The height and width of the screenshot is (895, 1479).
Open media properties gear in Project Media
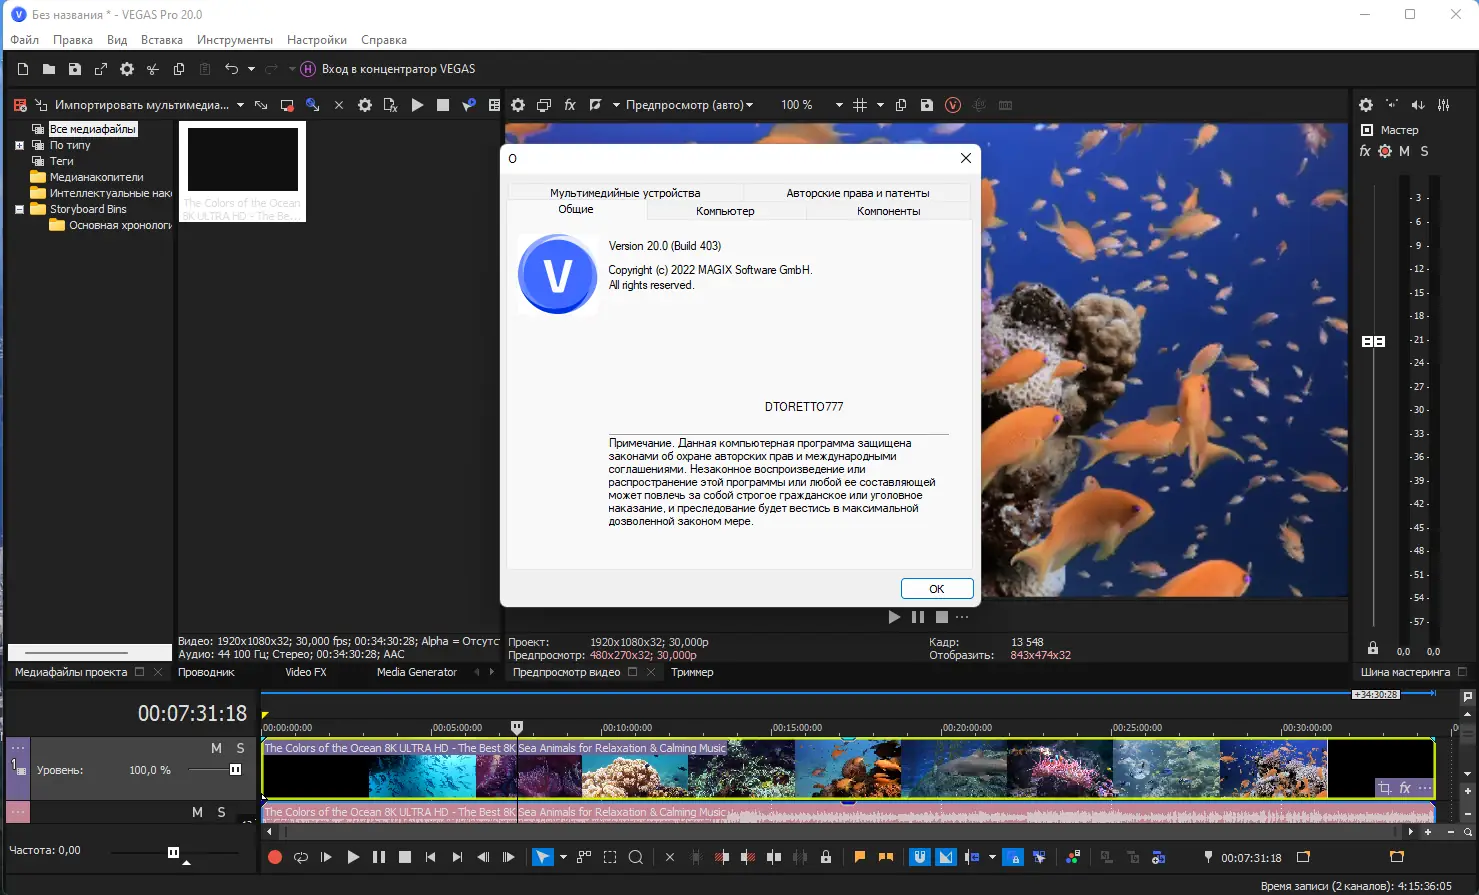coord(365,105)
